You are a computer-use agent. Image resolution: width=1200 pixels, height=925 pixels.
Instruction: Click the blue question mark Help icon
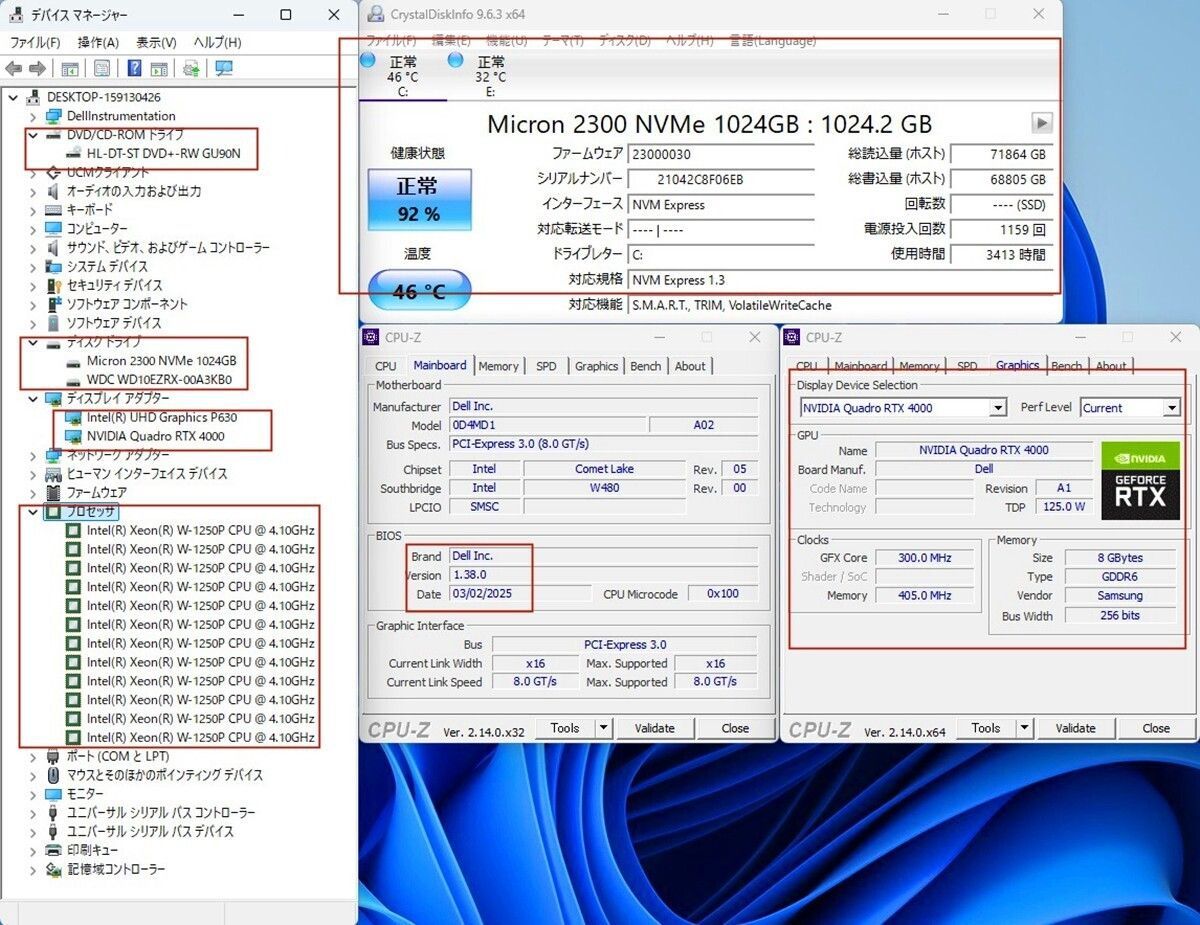[134, 68]
